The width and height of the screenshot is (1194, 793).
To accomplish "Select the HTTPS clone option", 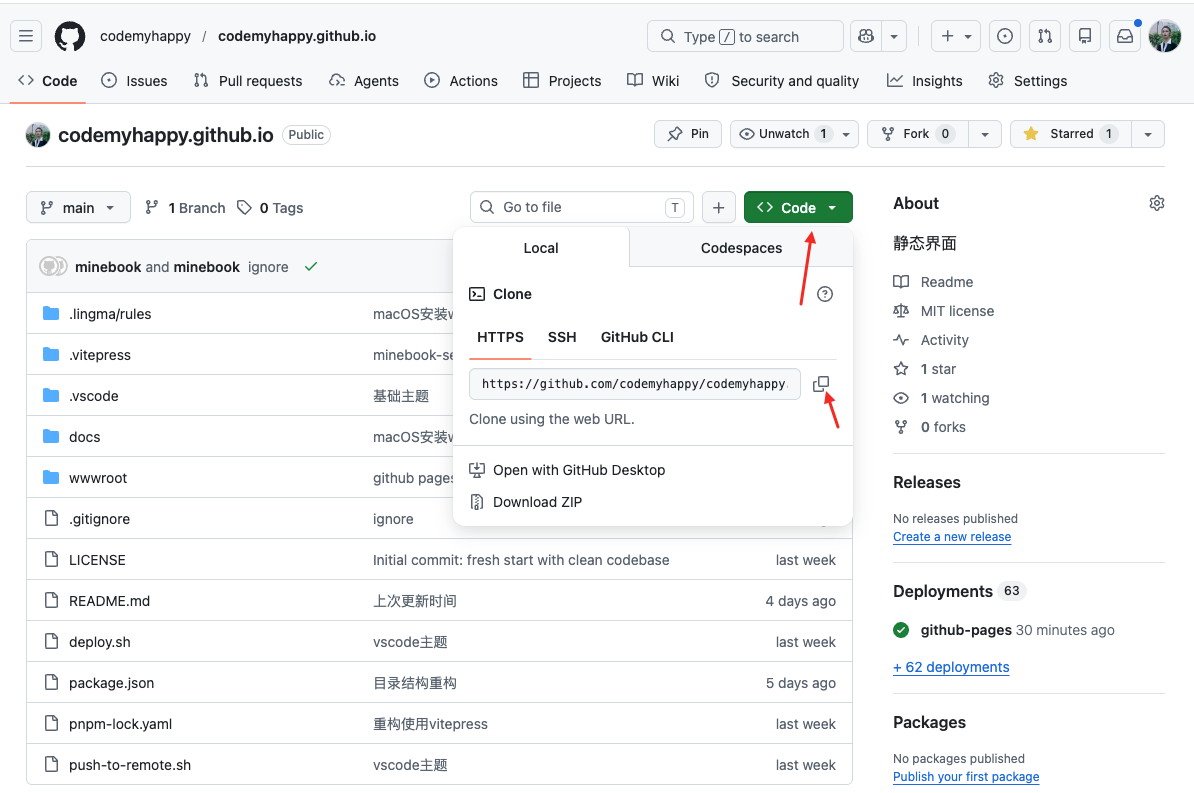I will [500, 337].
